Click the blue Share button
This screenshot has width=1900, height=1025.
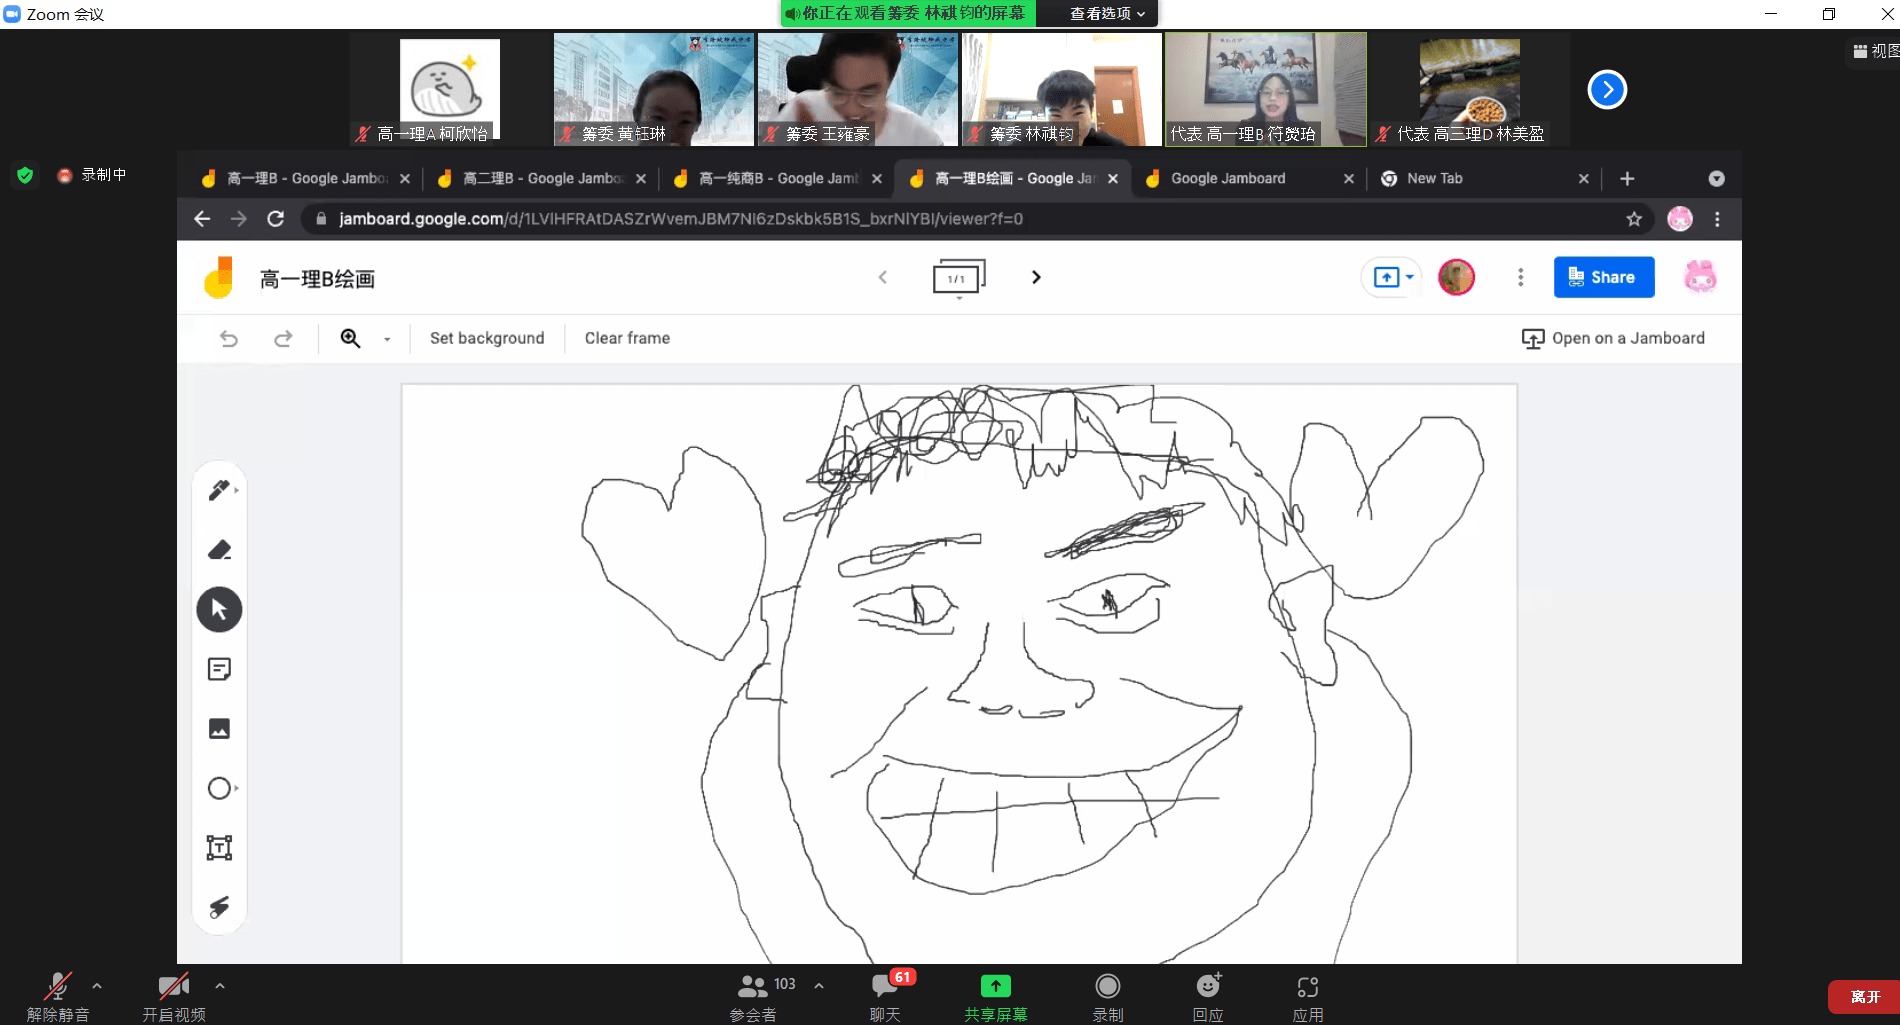(x=1603, y=277)
